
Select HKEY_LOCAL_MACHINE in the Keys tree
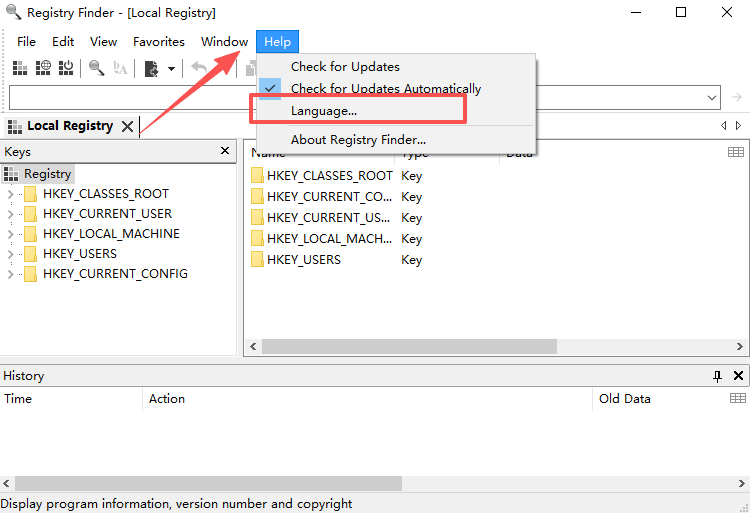(x=111, y=234)
